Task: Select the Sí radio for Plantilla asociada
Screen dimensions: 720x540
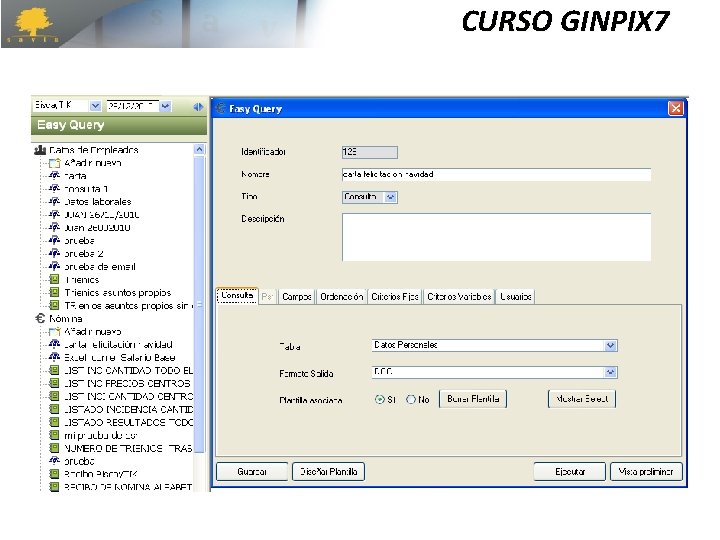Action: (x=379, y=399)
